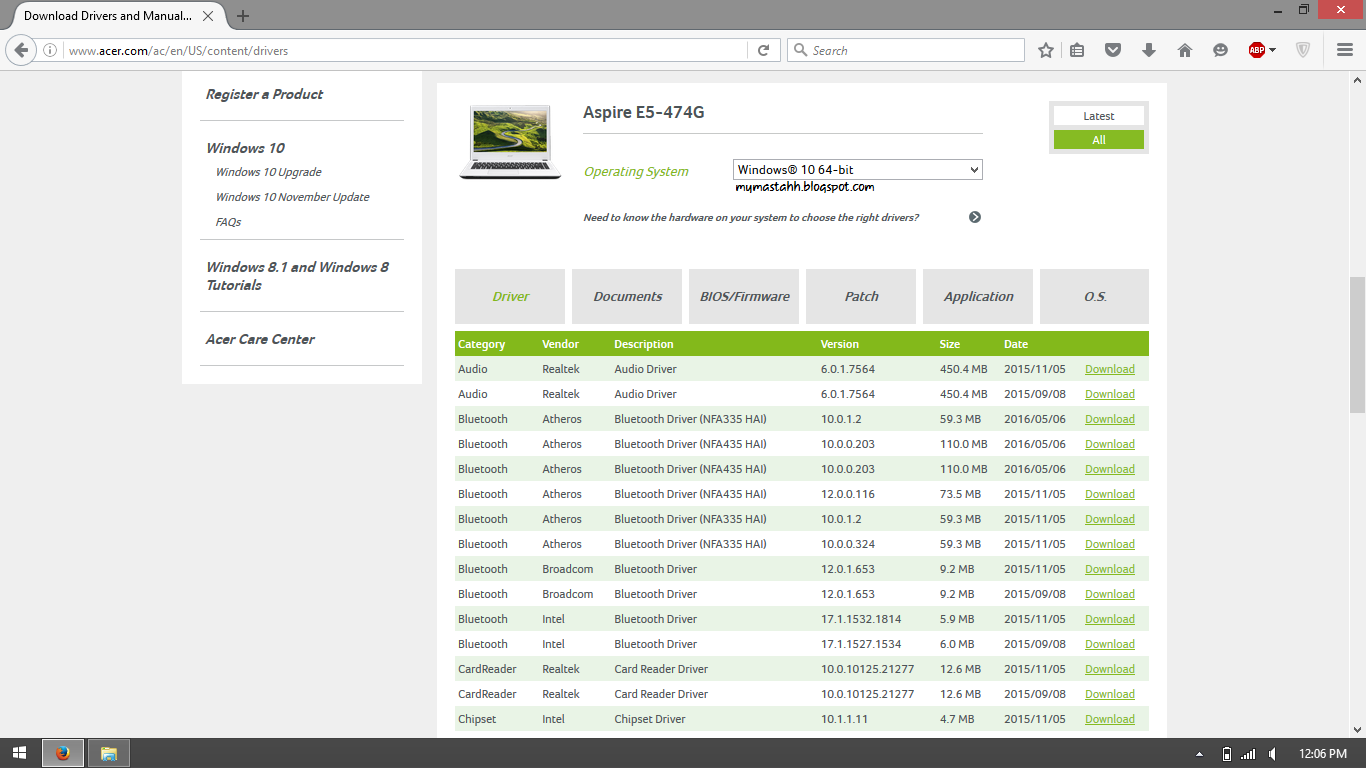Open the BIOS/Firmware tab

[744, 296]
